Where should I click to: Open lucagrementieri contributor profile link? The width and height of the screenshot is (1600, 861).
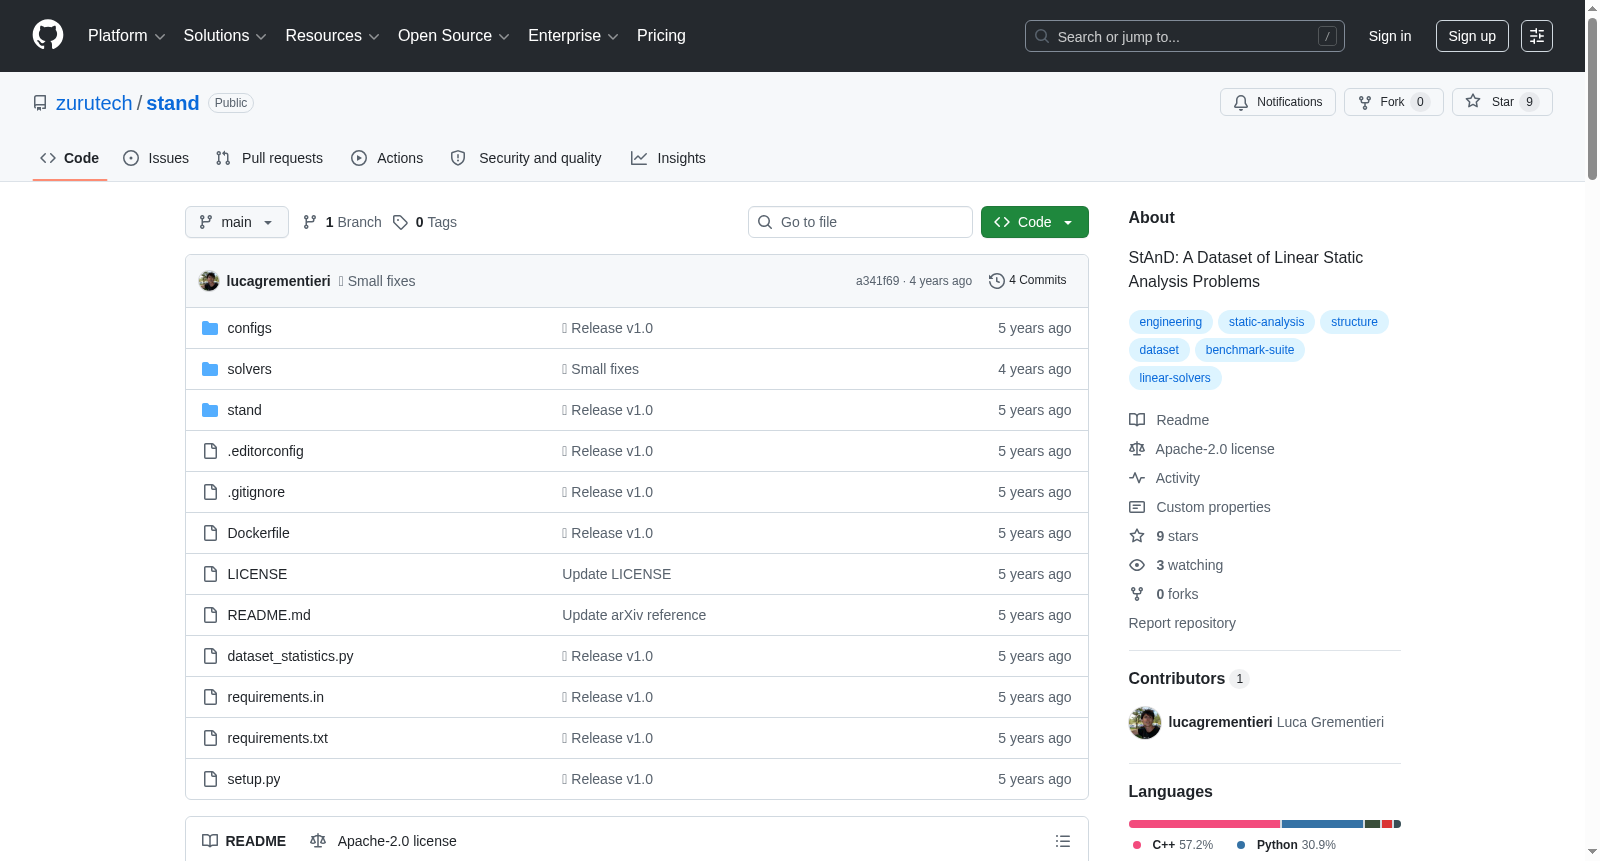pyautogui.click(x=1220, y=722)
